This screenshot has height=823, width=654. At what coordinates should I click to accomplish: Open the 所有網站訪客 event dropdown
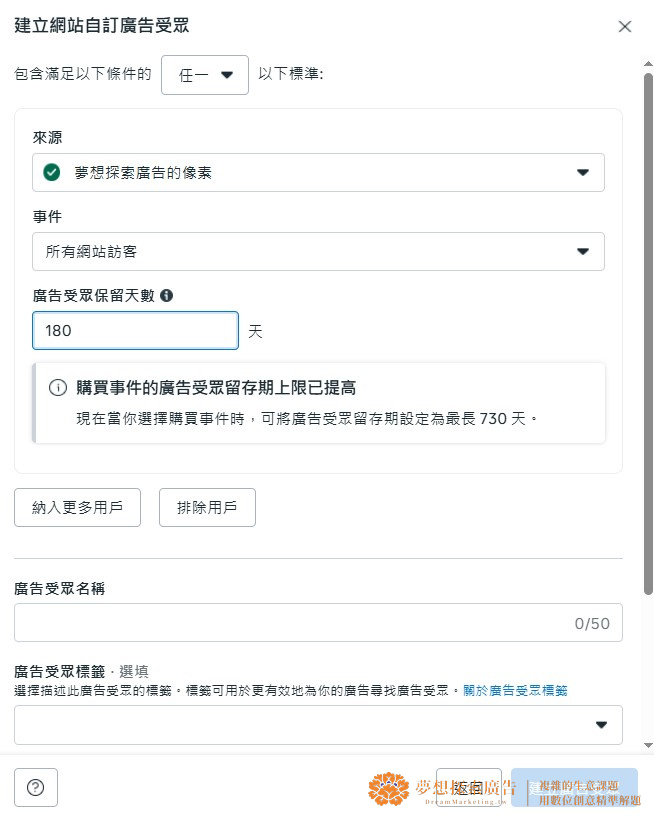(x=318, y=251)
